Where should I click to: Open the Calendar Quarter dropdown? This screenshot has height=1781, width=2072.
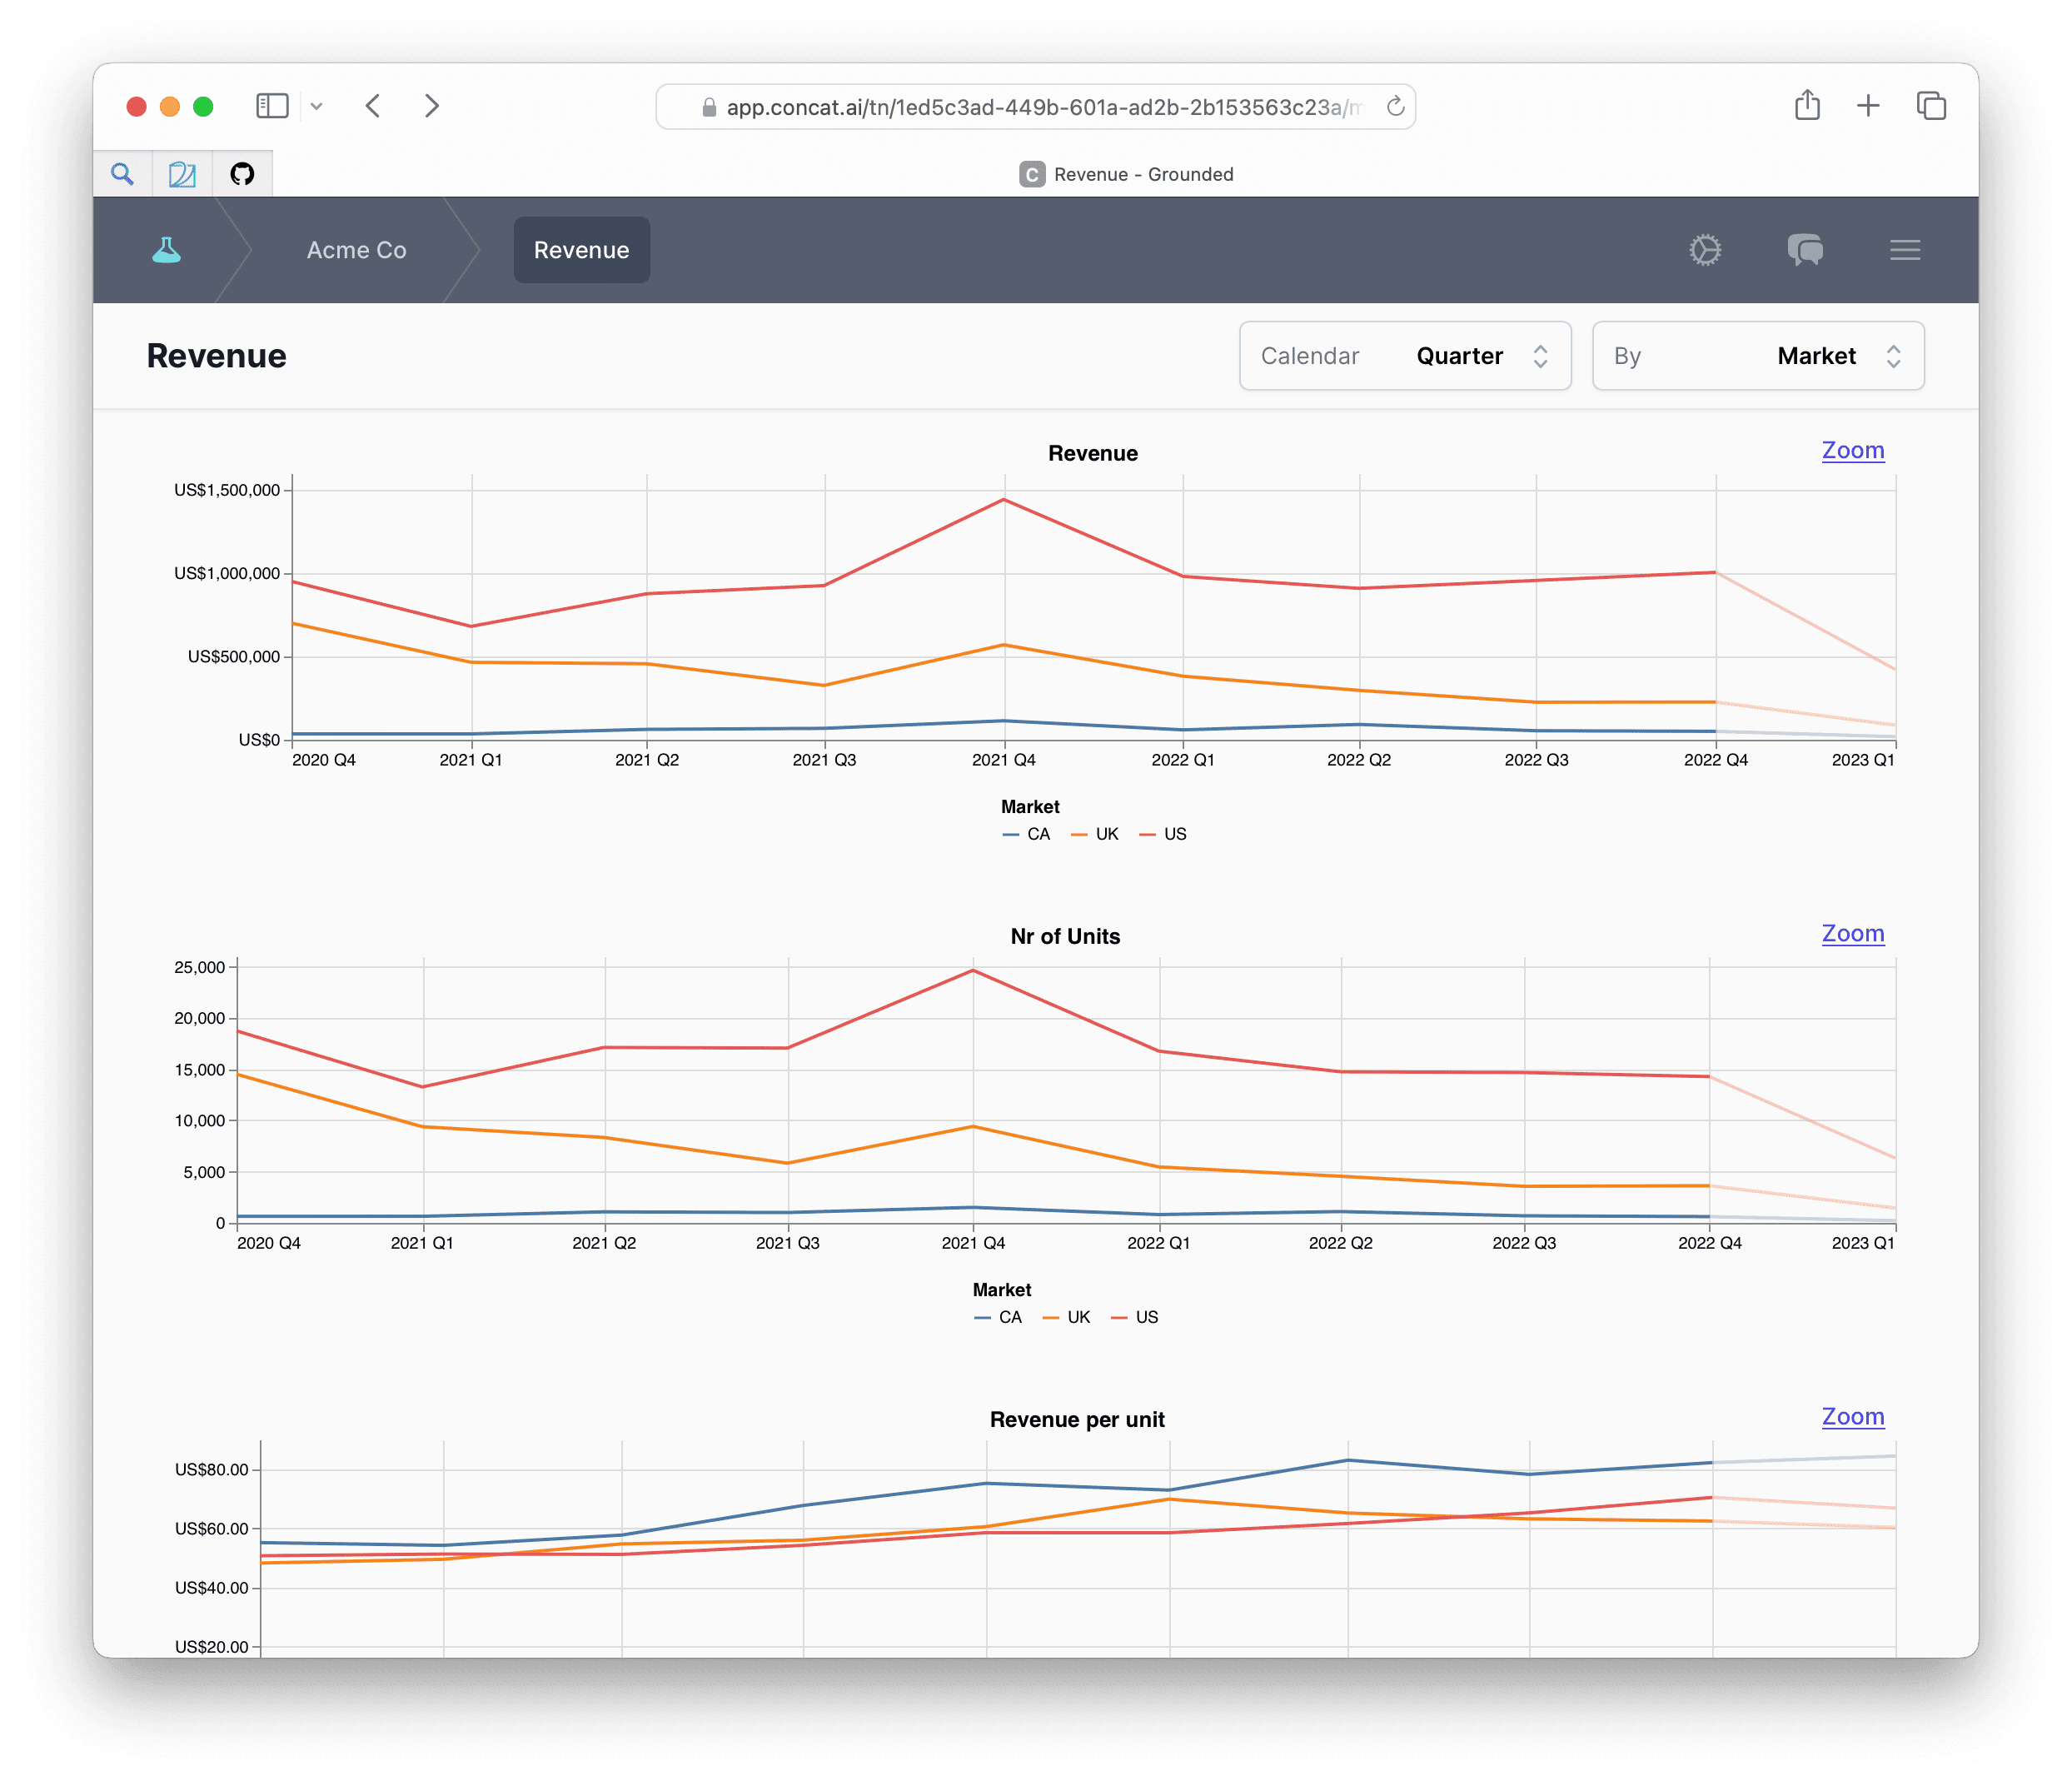(x=1405, y=356)
